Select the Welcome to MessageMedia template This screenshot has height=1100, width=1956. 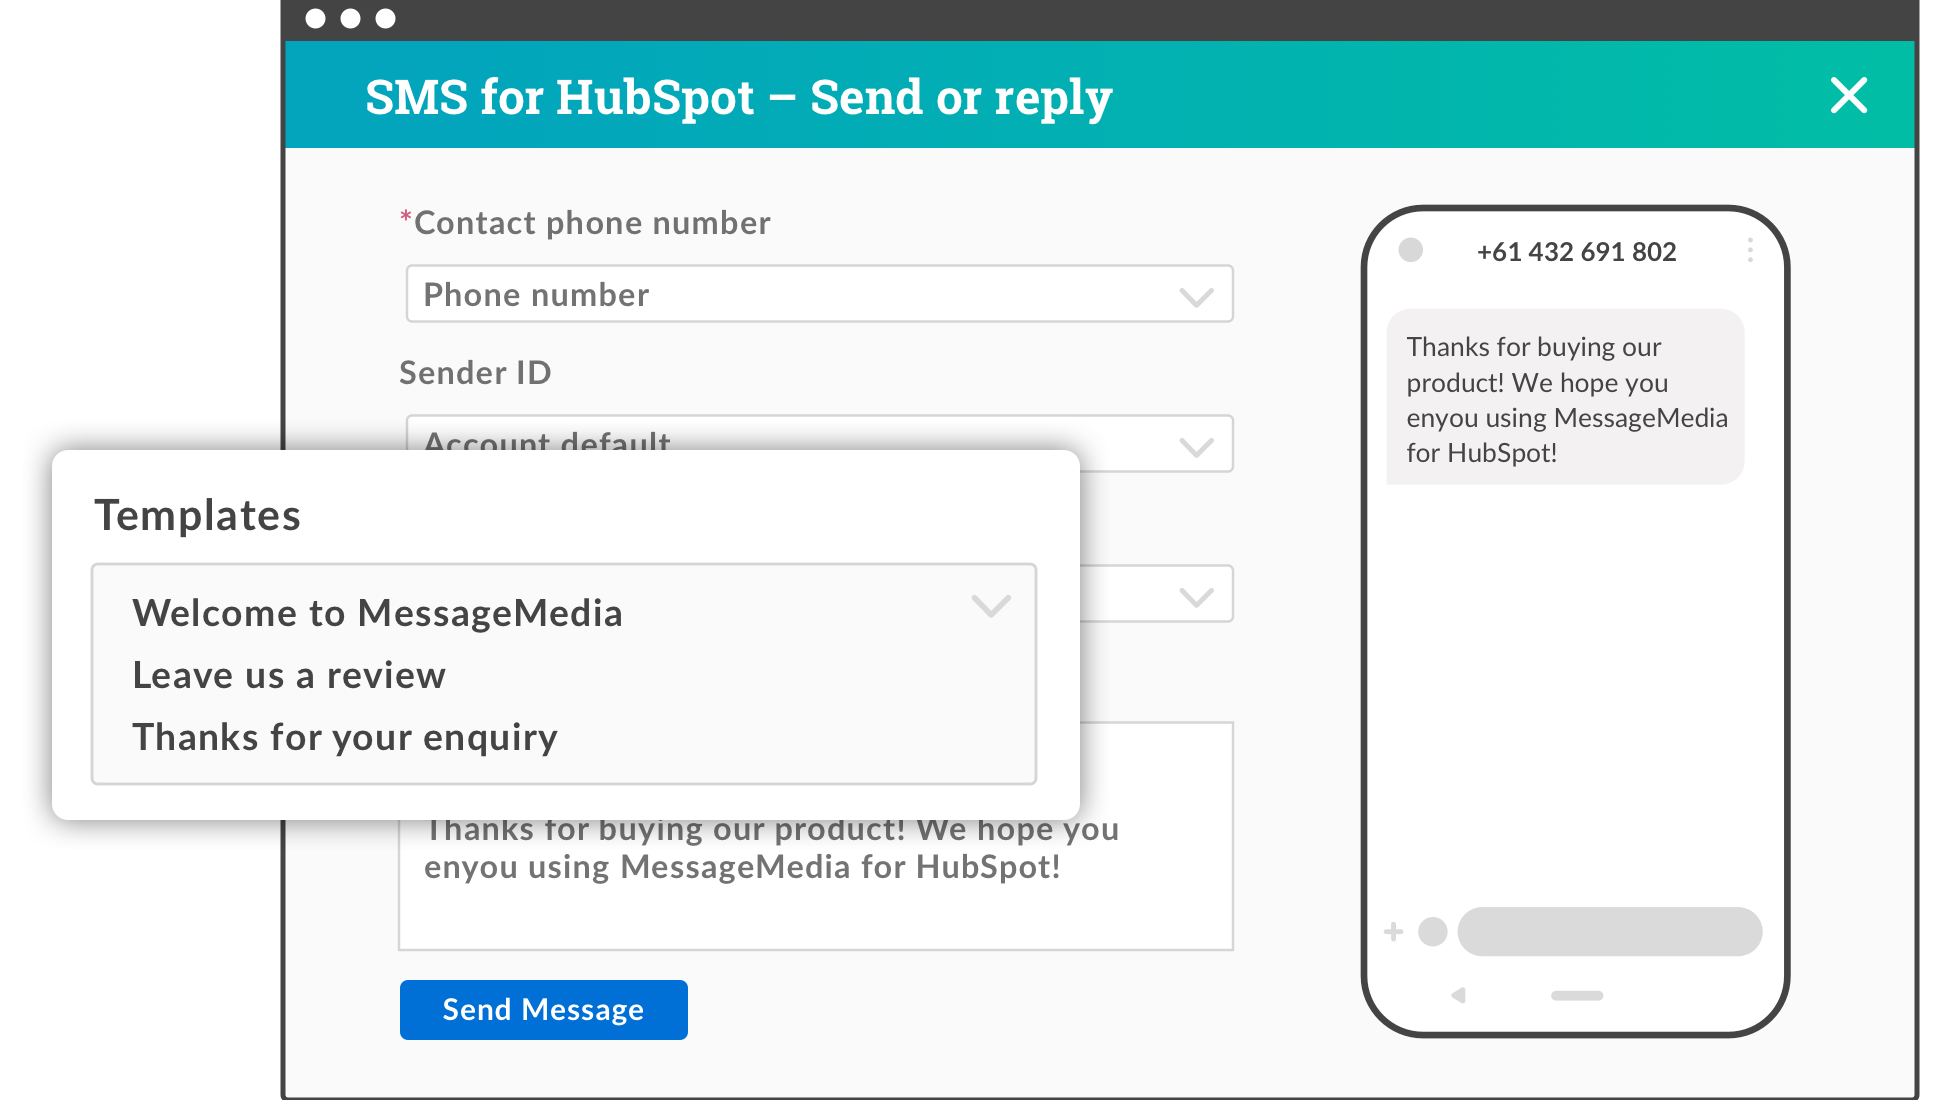(376, 611)
